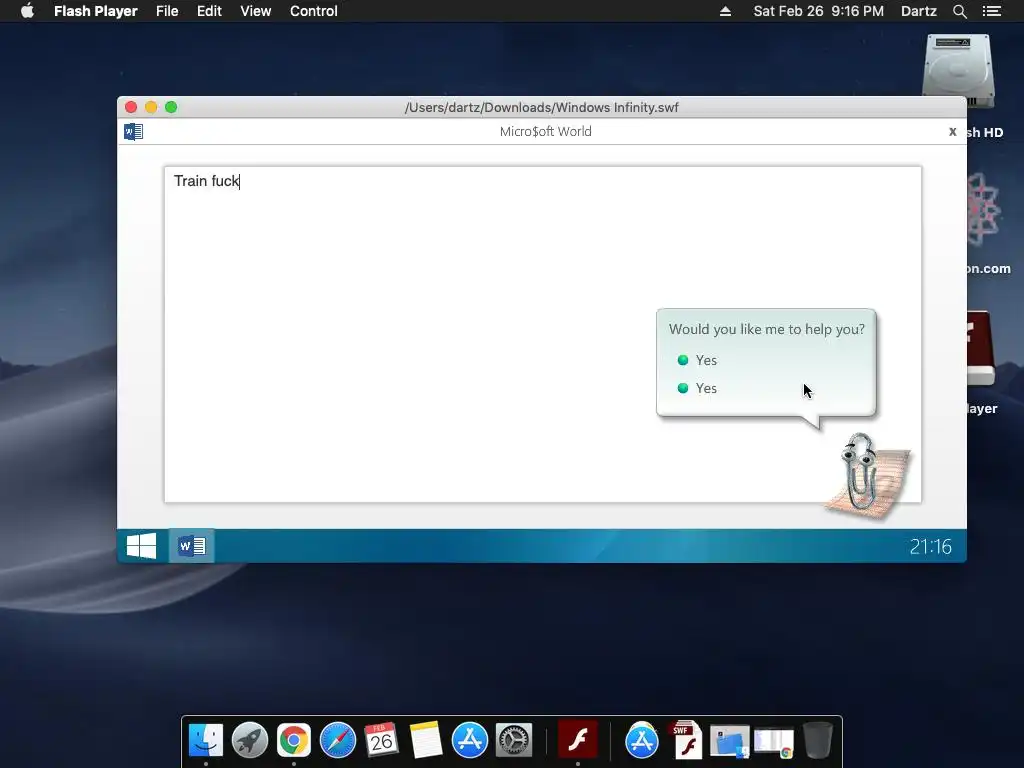Open the Edit menu
This screenshot has width=1024, height=768.
point(209,11)
